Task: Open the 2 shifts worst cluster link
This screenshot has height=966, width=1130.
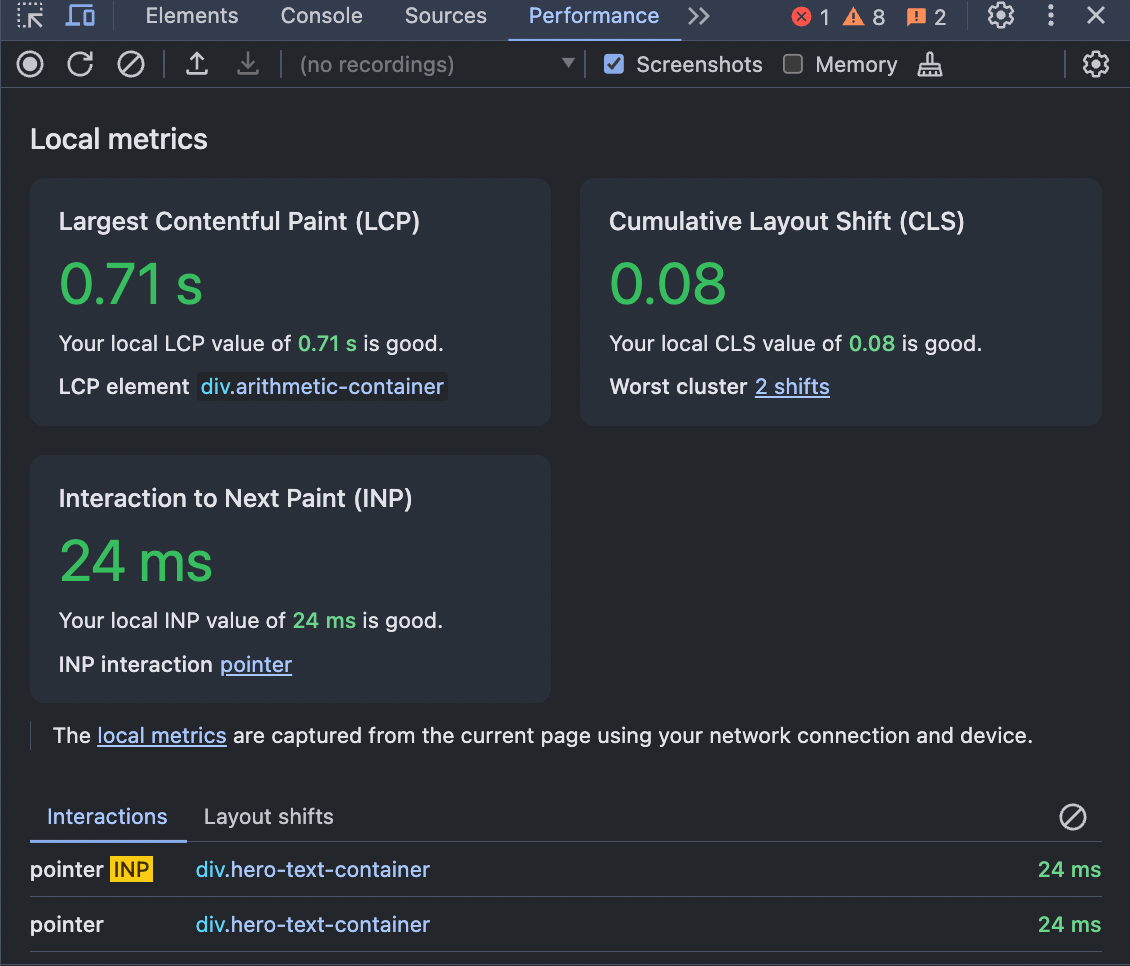Action: click(791, 387)
